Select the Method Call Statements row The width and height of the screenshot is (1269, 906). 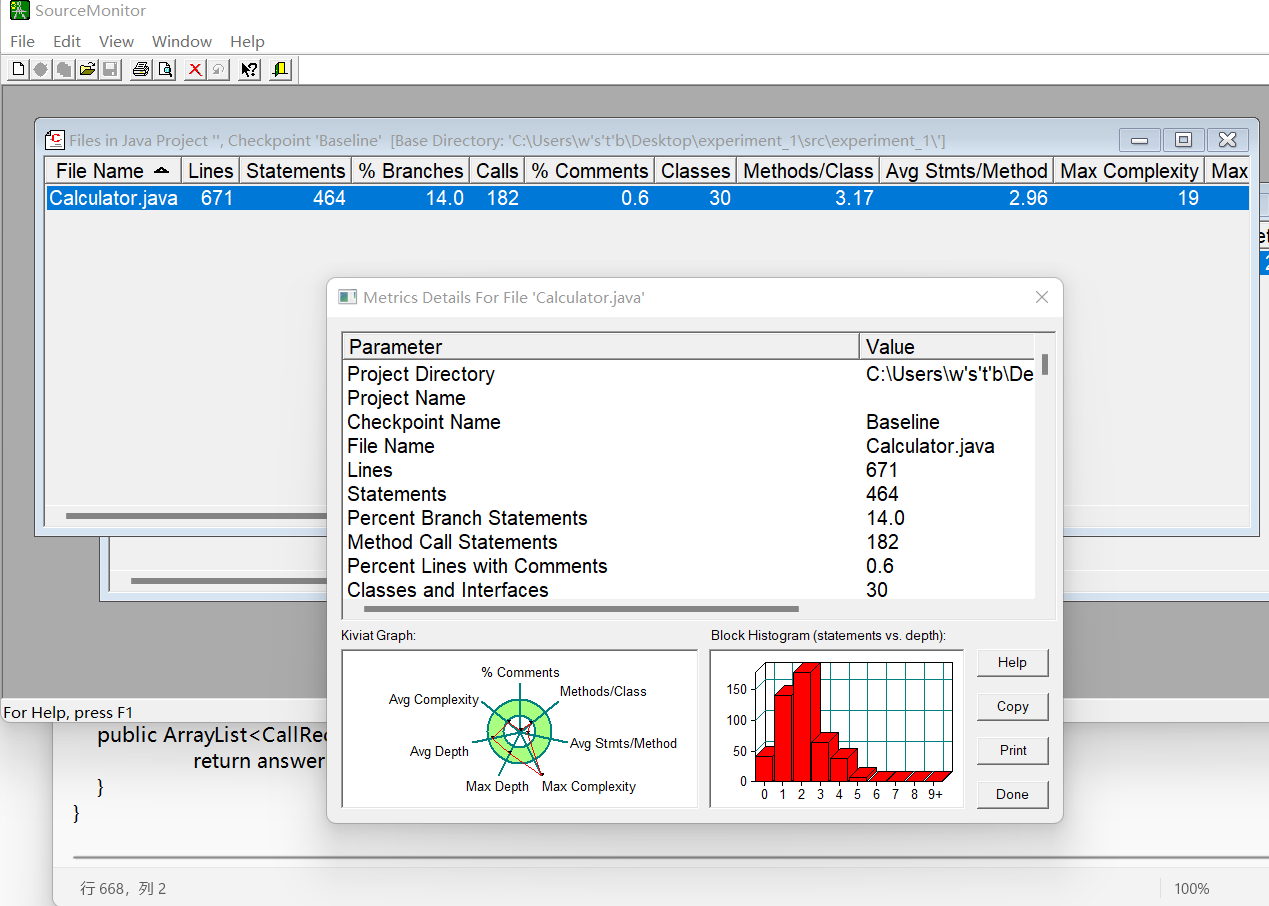pyautogui.click(x=690, y=542)
